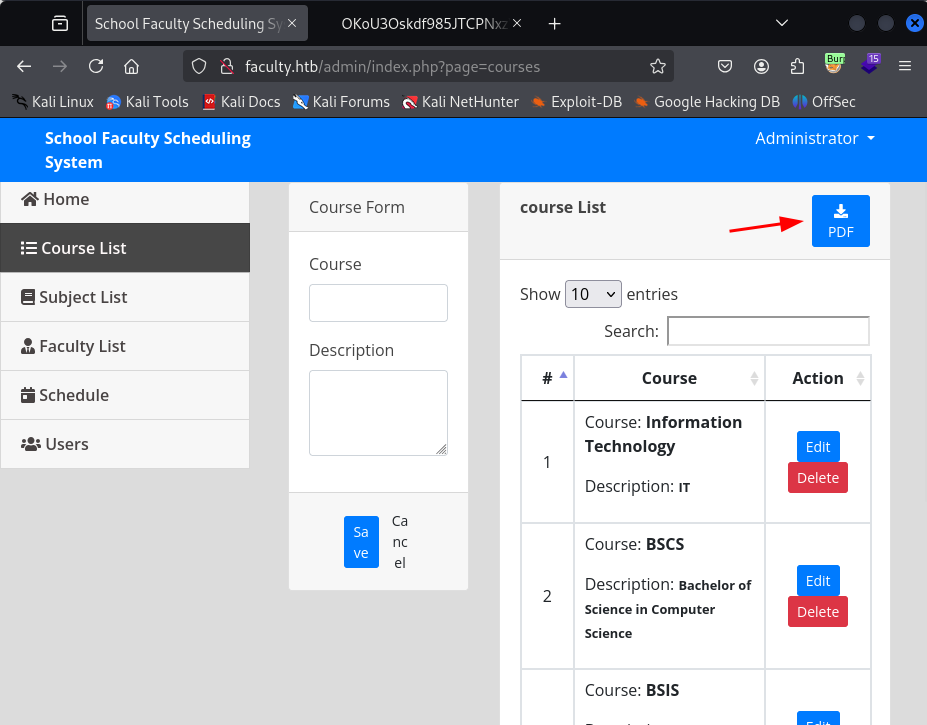Click the Cancel button in Course Form
The width and height of the screenshot is (927, 725).
(400, 542)
